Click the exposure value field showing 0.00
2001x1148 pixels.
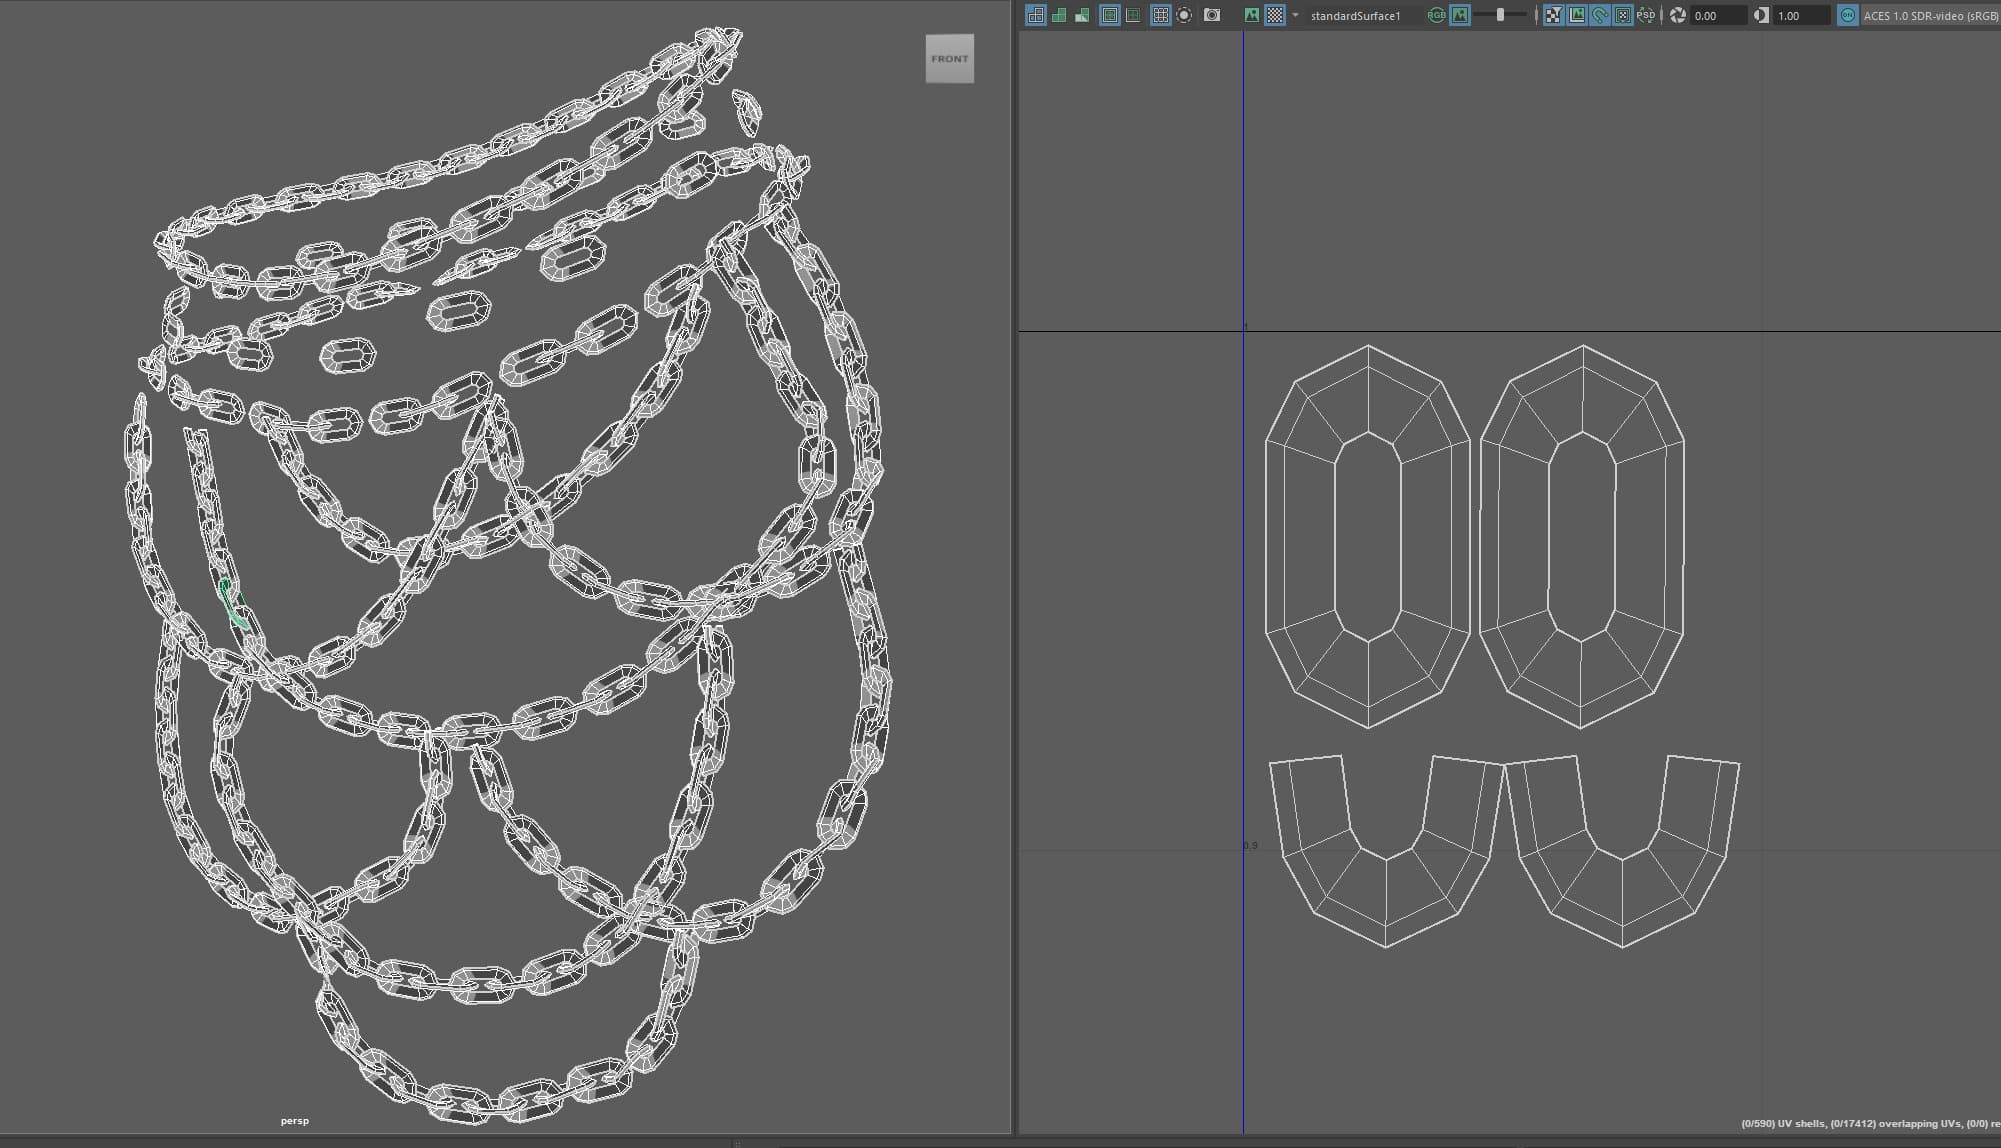tap(1717, 16)
